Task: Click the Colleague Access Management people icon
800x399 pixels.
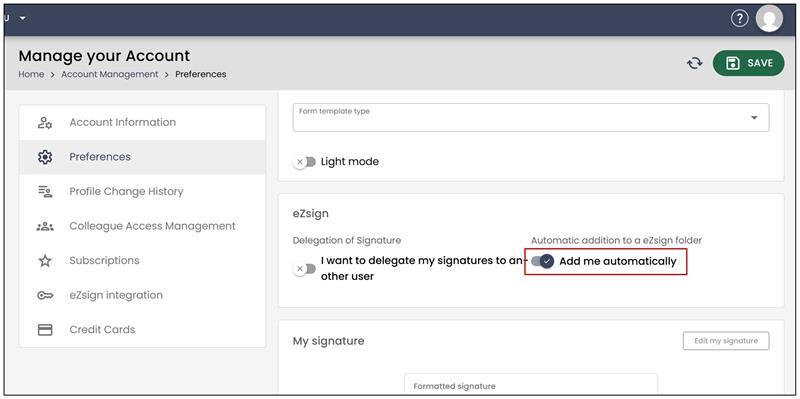Action: pos(45,226)
